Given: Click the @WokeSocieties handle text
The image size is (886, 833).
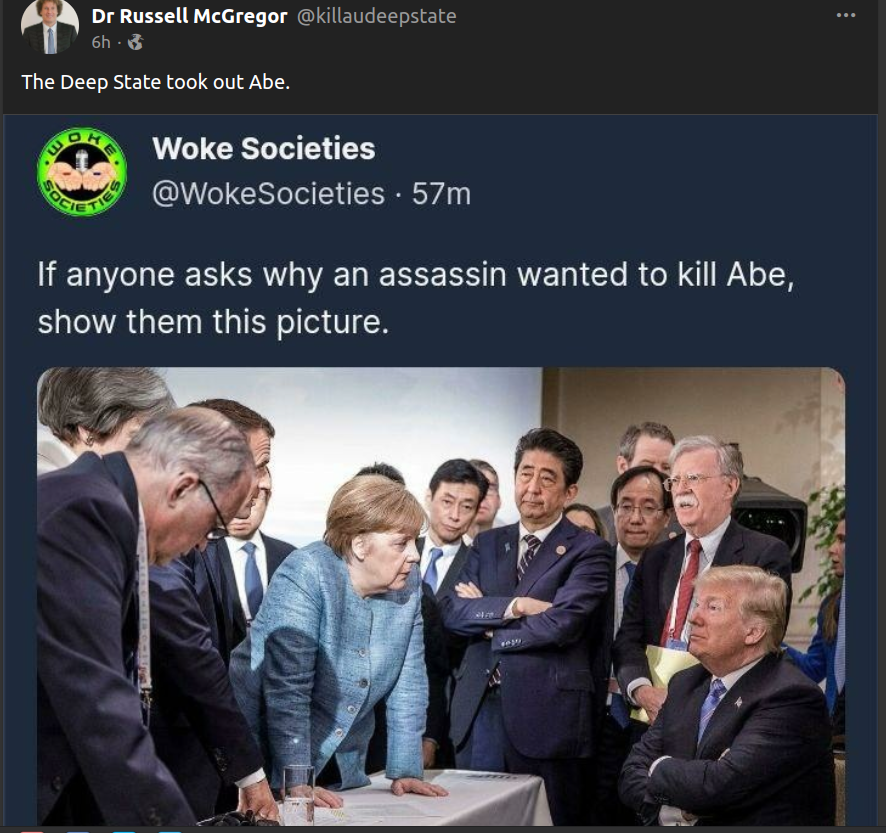Looking at the screenshot, I should tap(268, 194).
